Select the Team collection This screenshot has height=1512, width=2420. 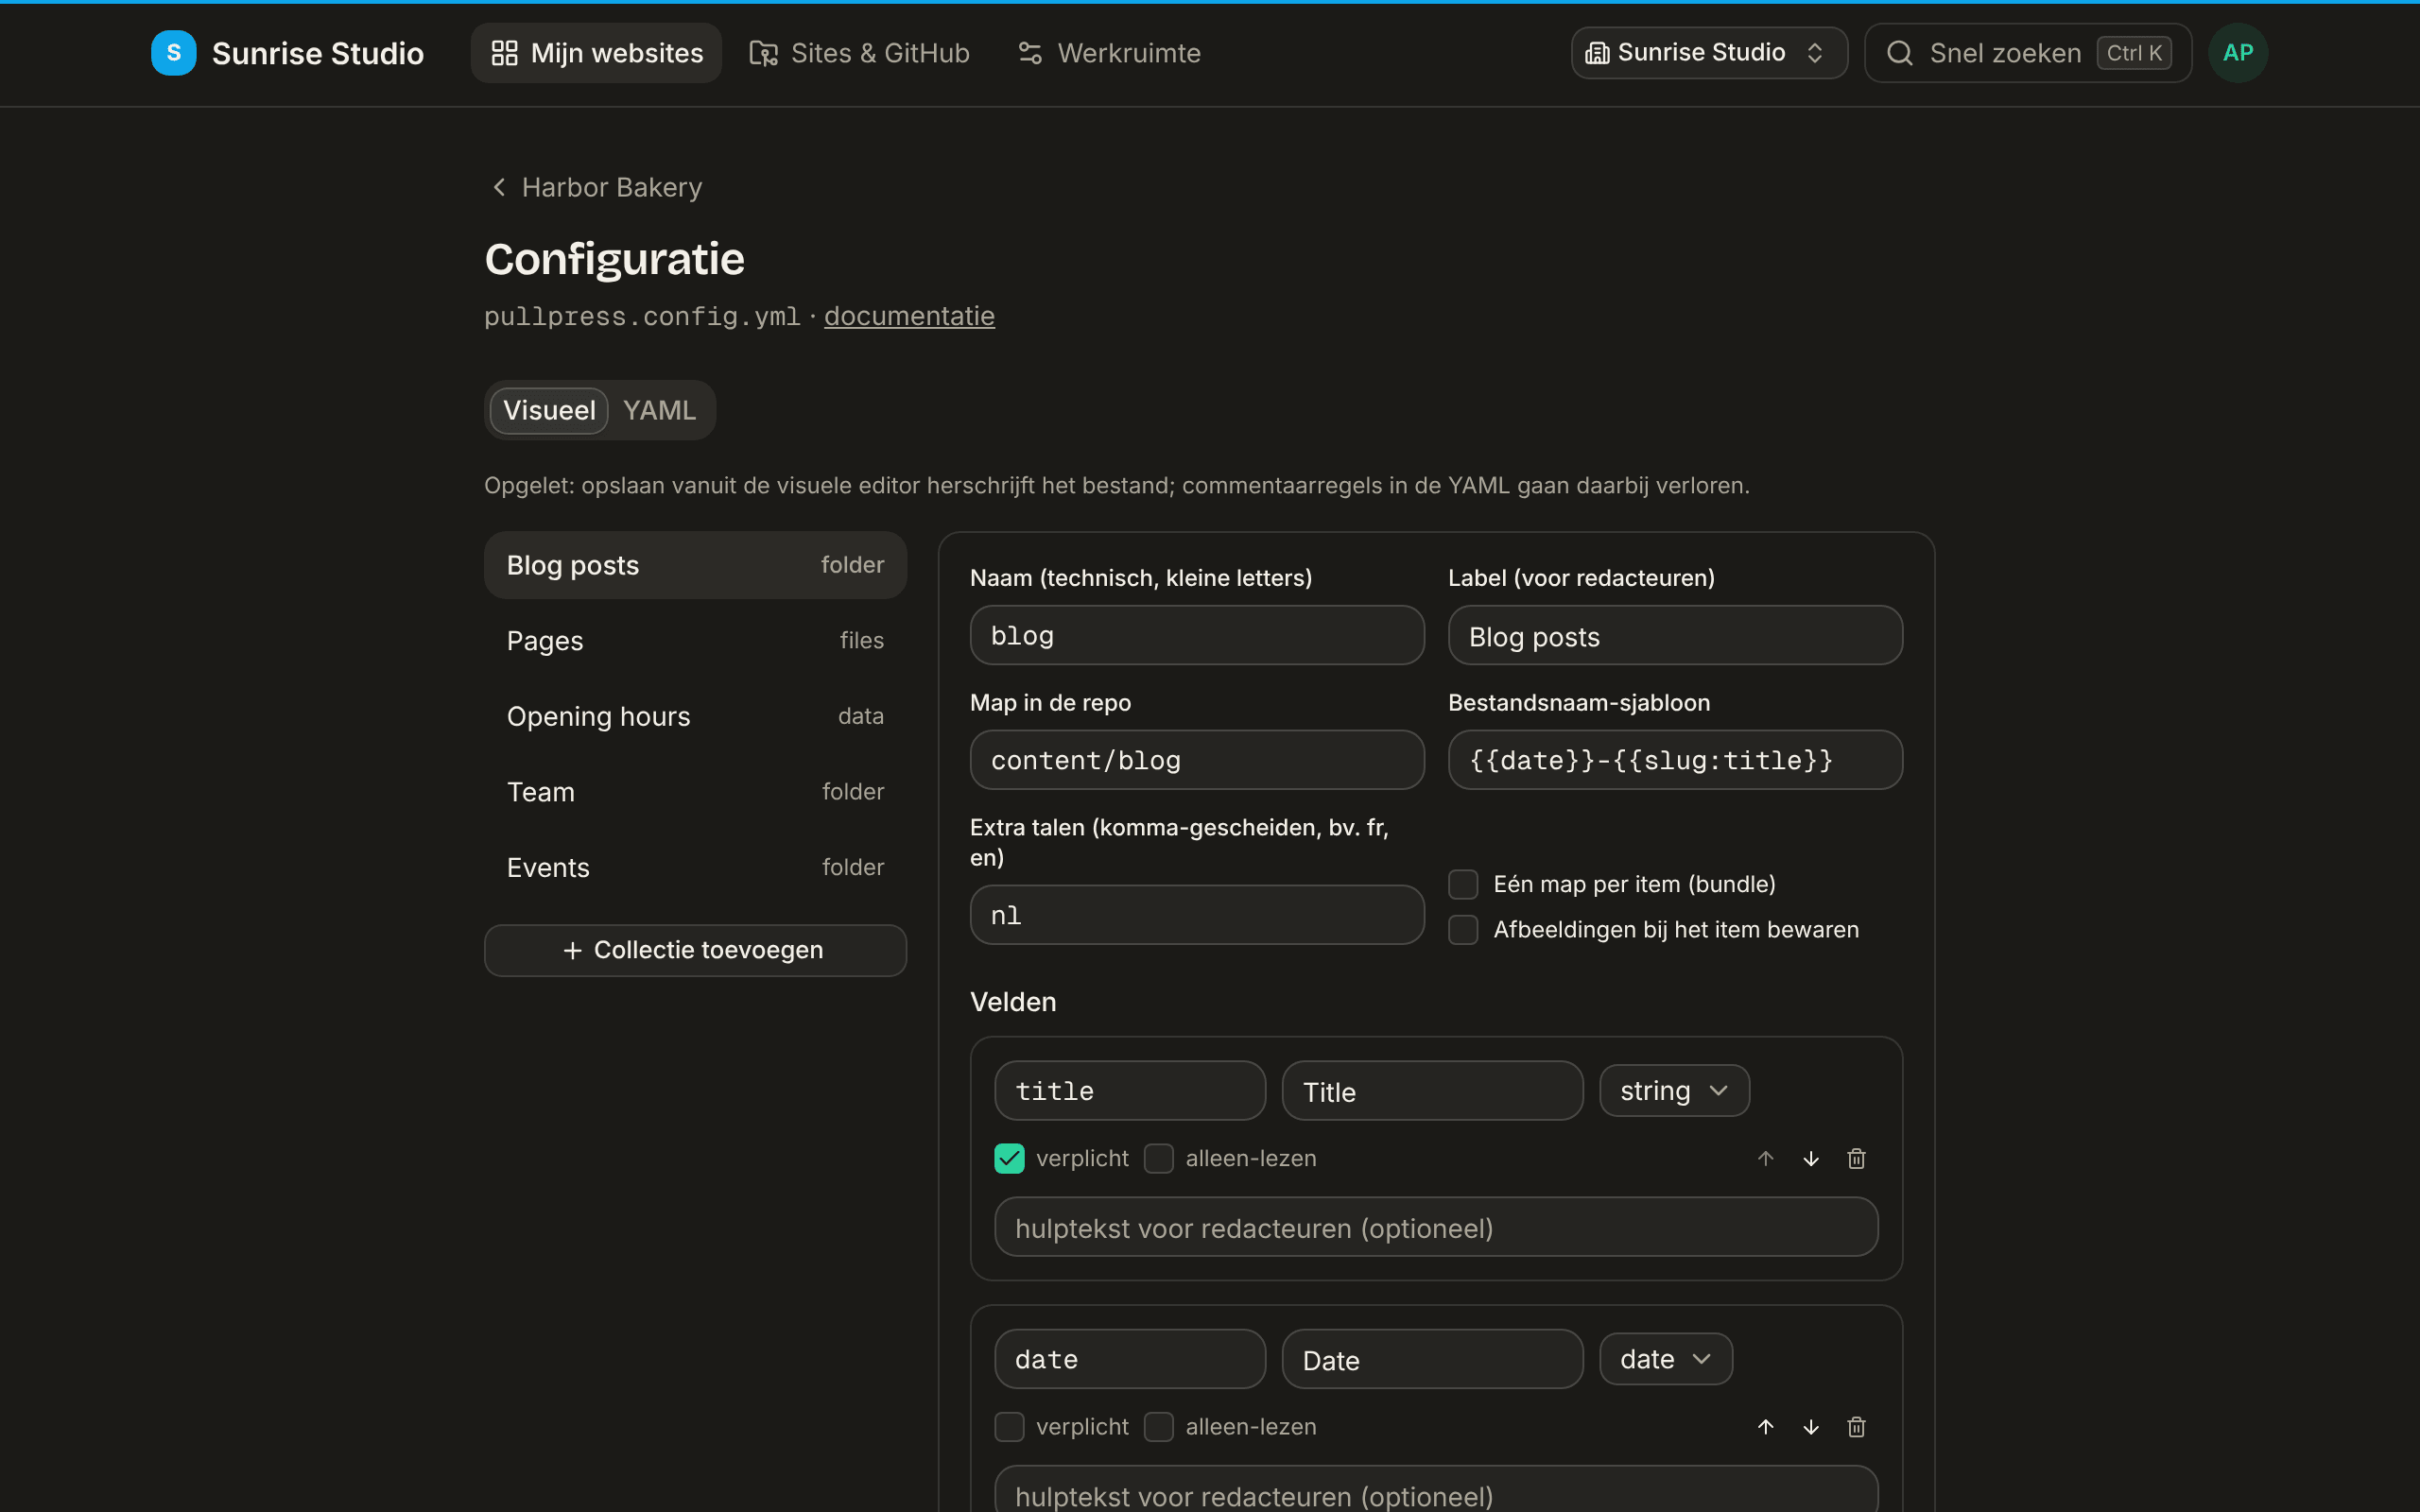(695, 792)
